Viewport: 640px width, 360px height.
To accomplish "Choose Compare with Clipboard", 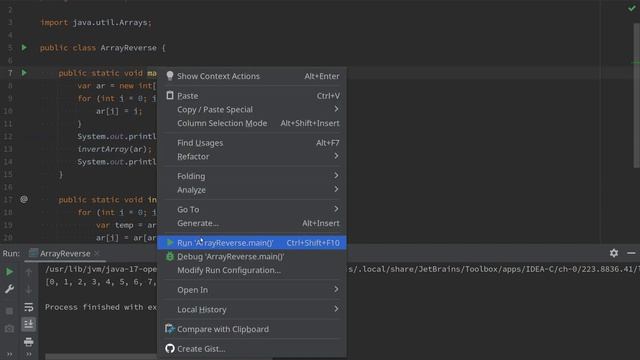I will point(252,329).
